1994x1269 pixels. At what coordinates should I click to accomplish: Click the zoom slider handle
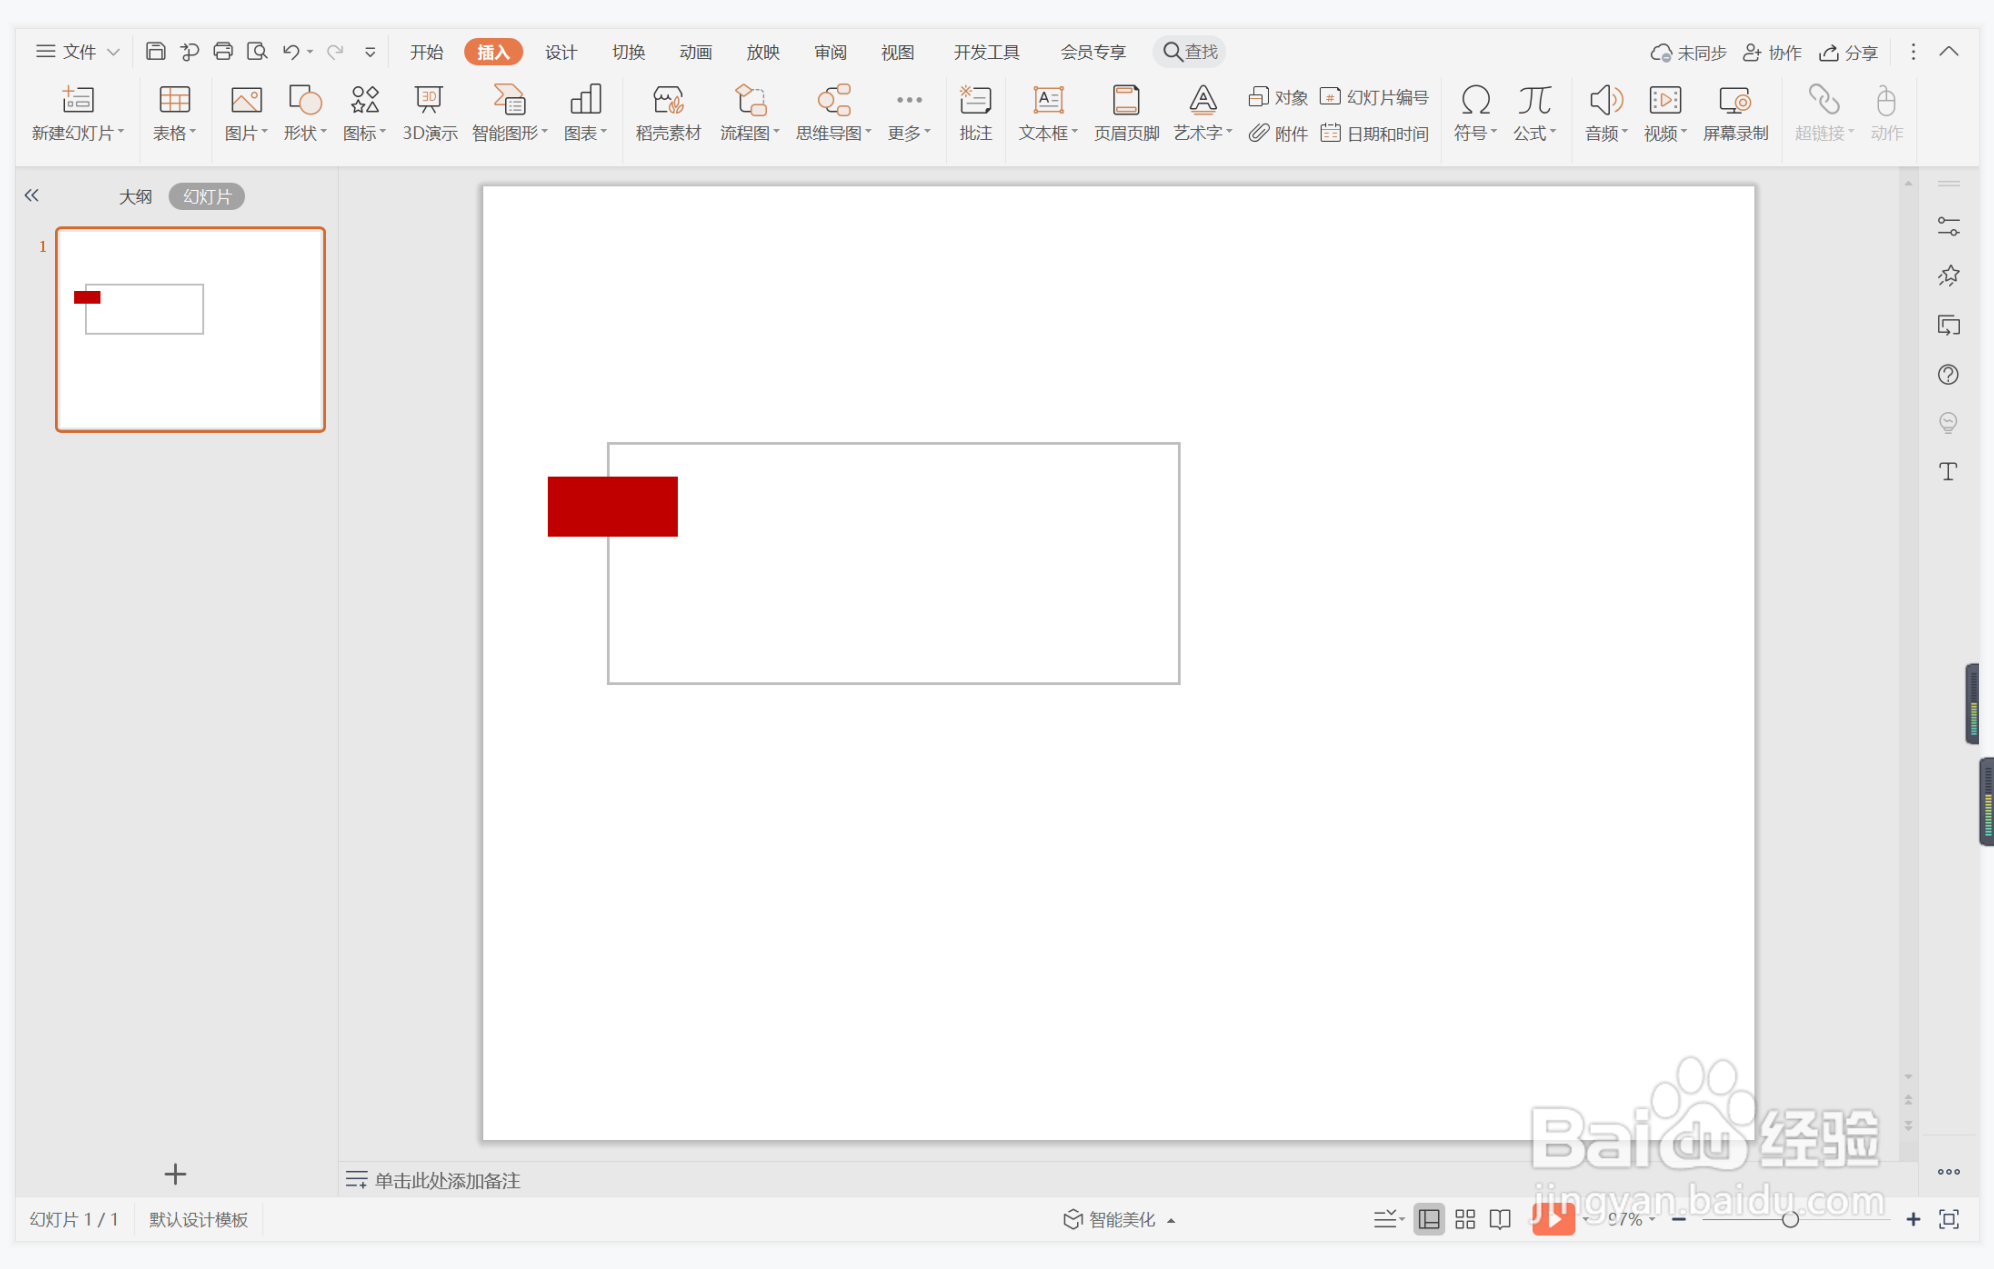coord(1790,1219)
